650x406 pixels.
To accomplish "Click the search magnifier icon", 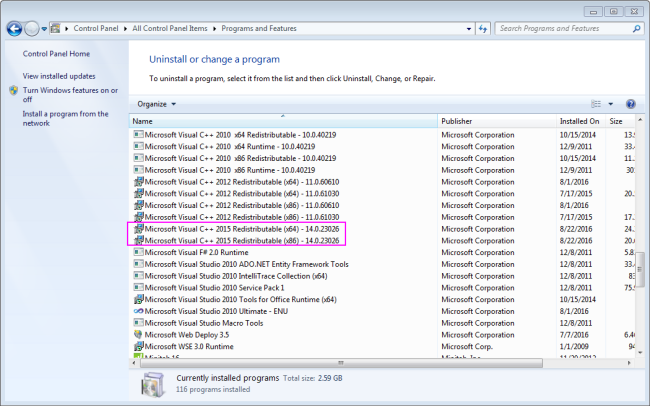I will [636, 29].
